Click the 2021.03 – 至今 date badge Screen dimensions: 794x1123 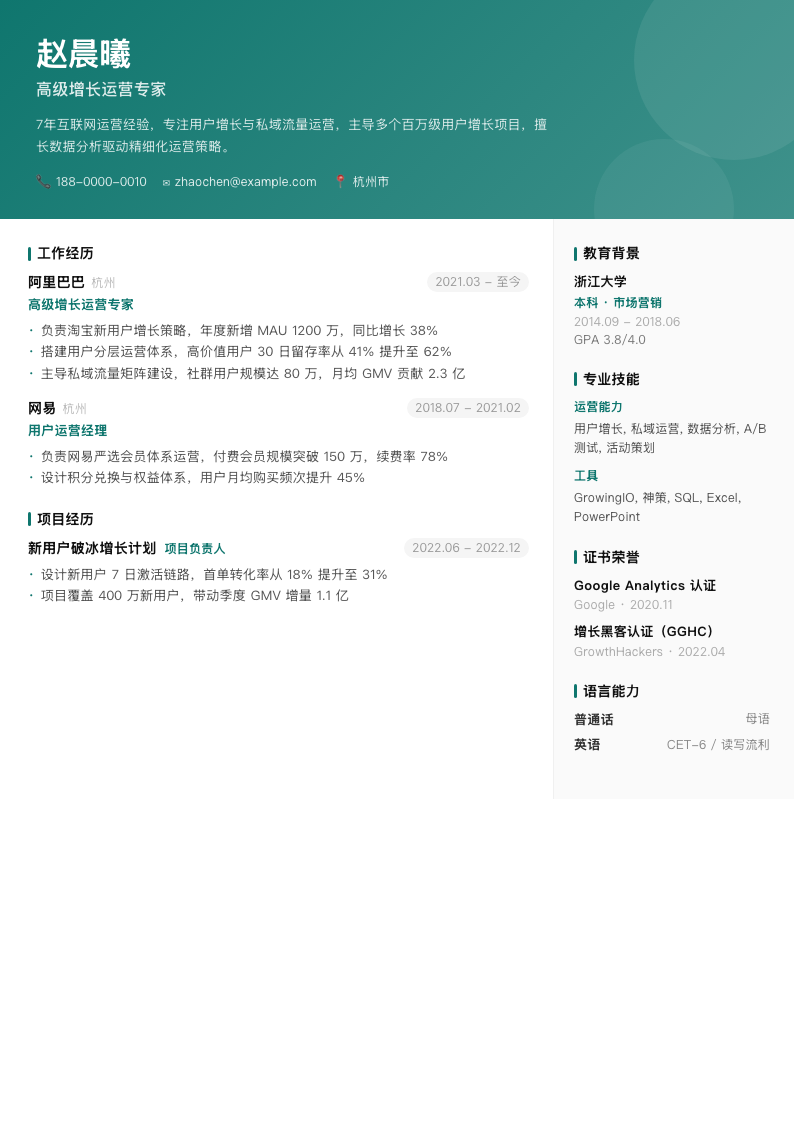(477, 282)
